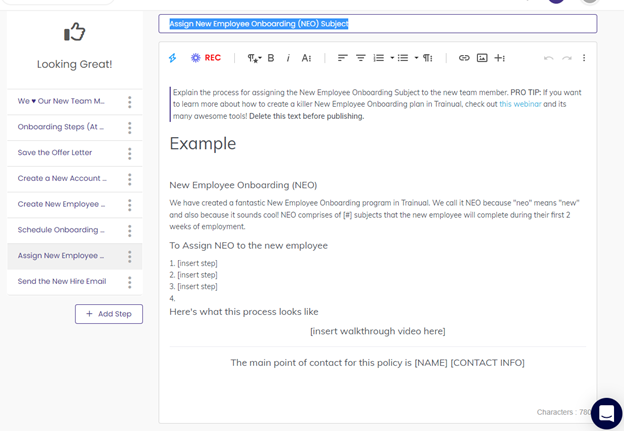Open the paragraph style dropdown
624x431 pixels.
[x=254, y=58]
